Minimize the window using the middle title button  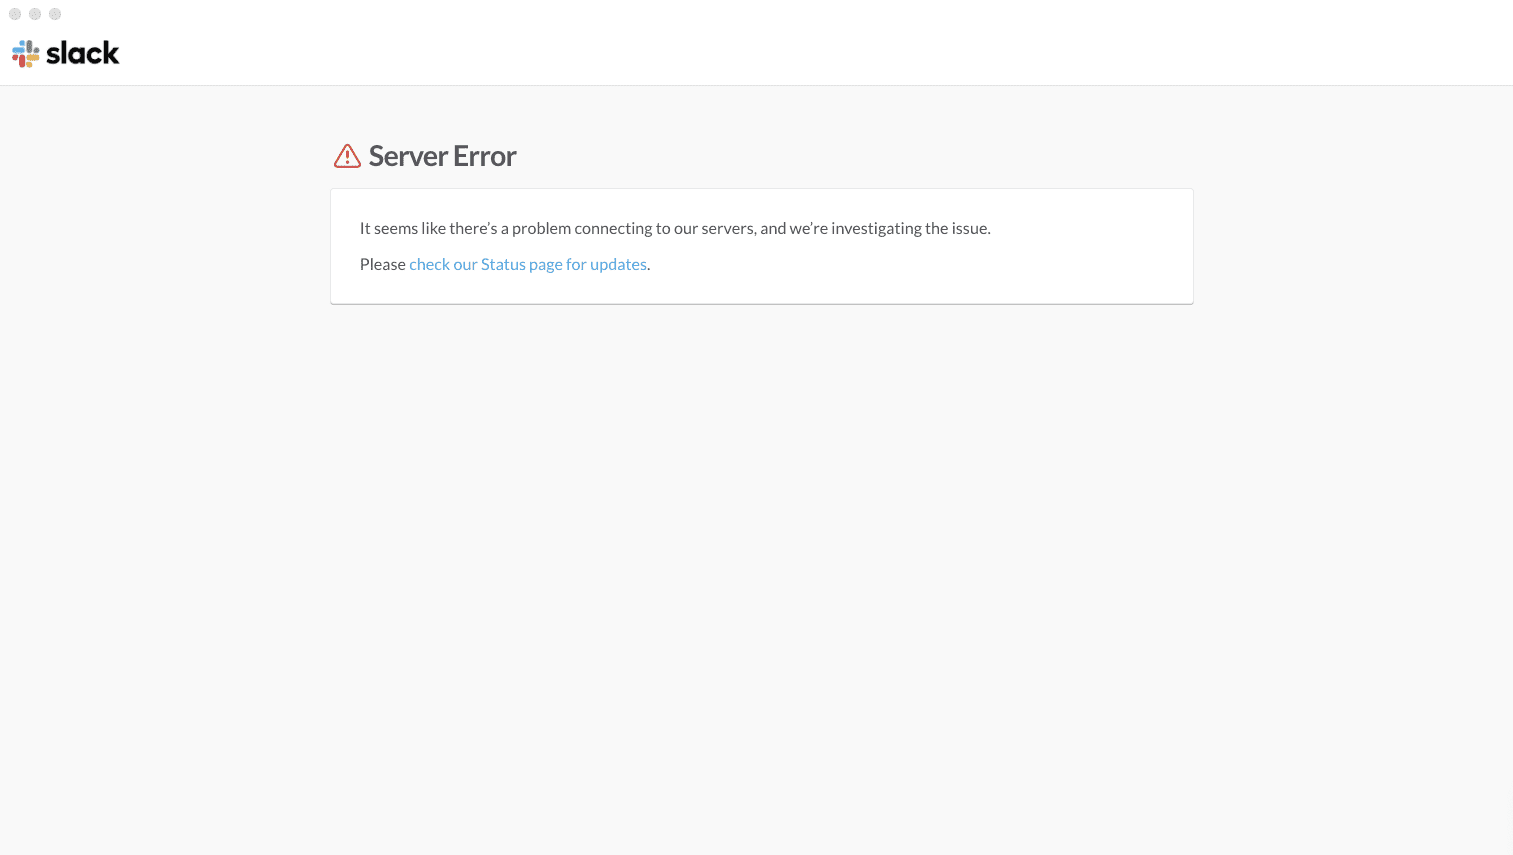35,14
